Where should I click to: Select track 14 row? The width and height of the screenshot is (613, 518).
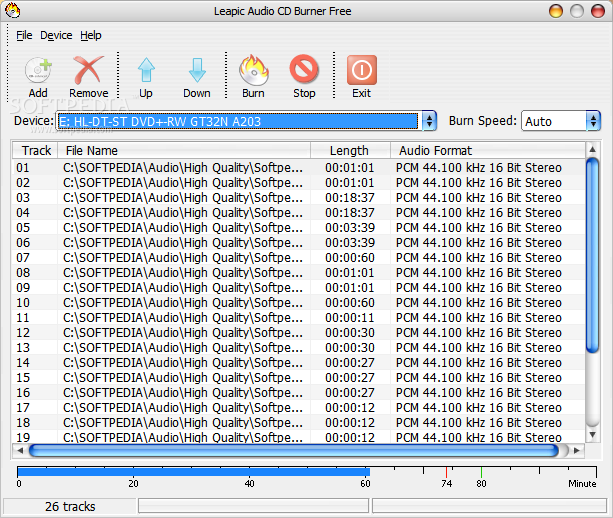(299, 362)
